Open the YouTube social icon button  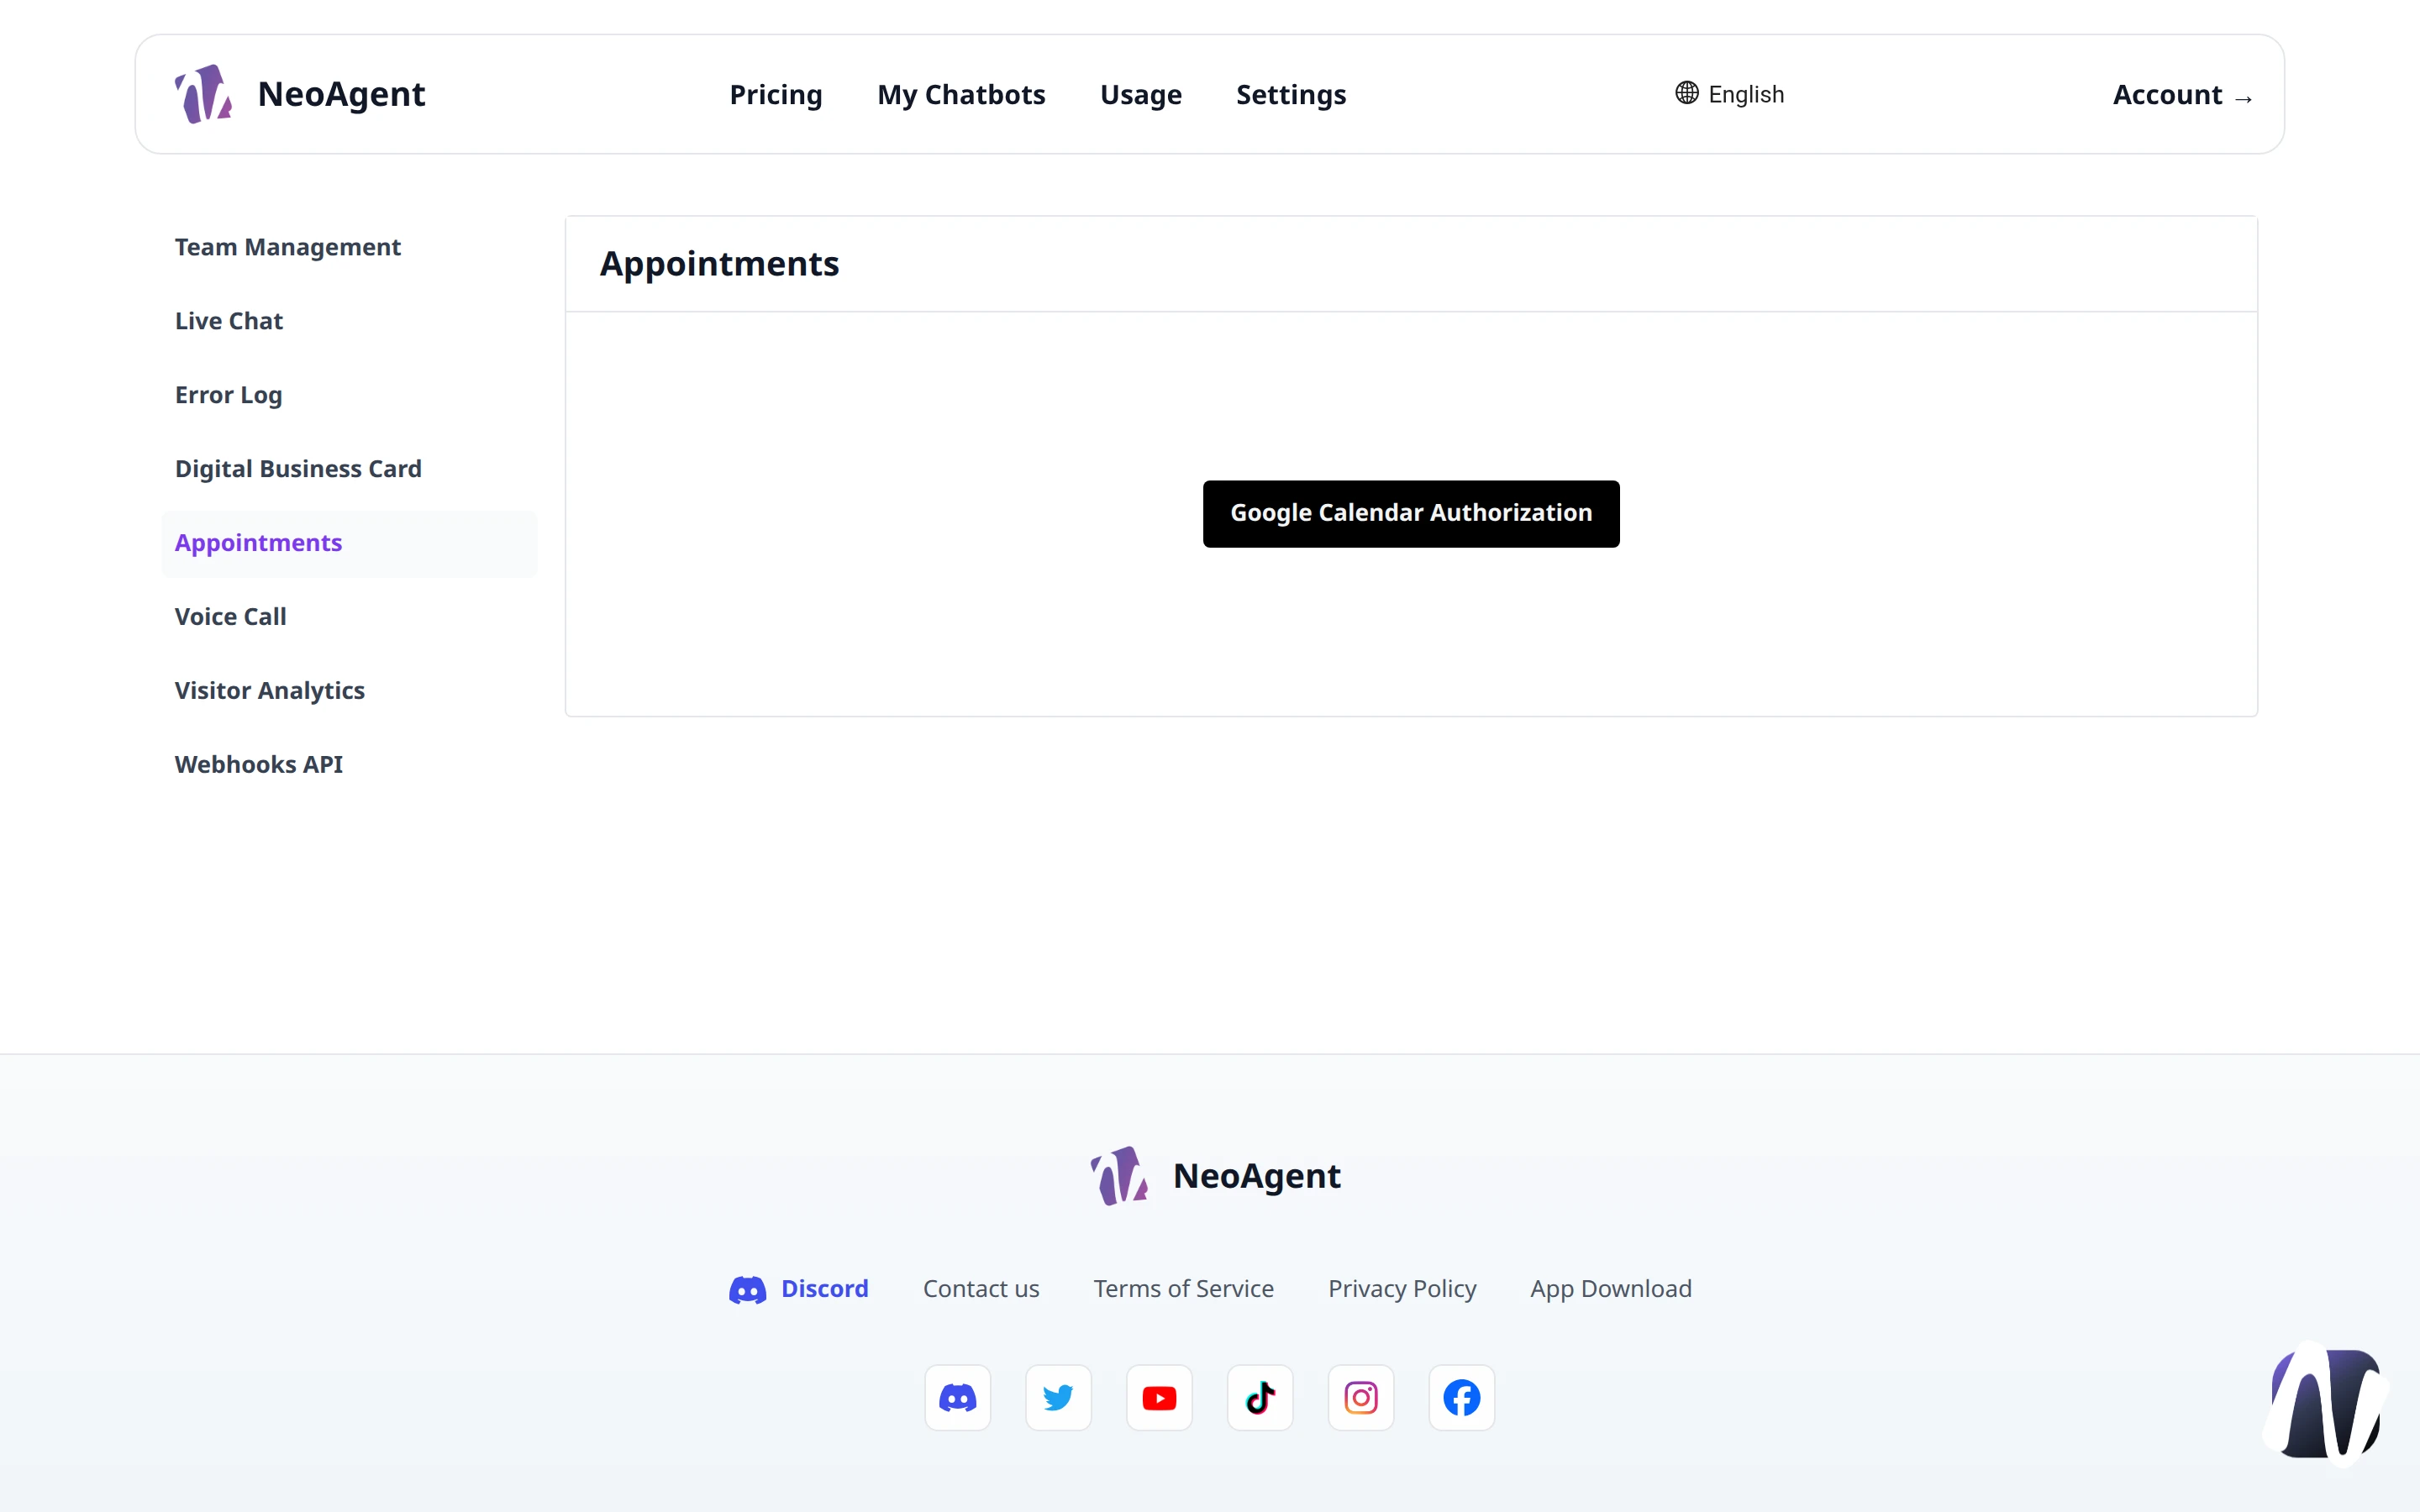1159,1397
